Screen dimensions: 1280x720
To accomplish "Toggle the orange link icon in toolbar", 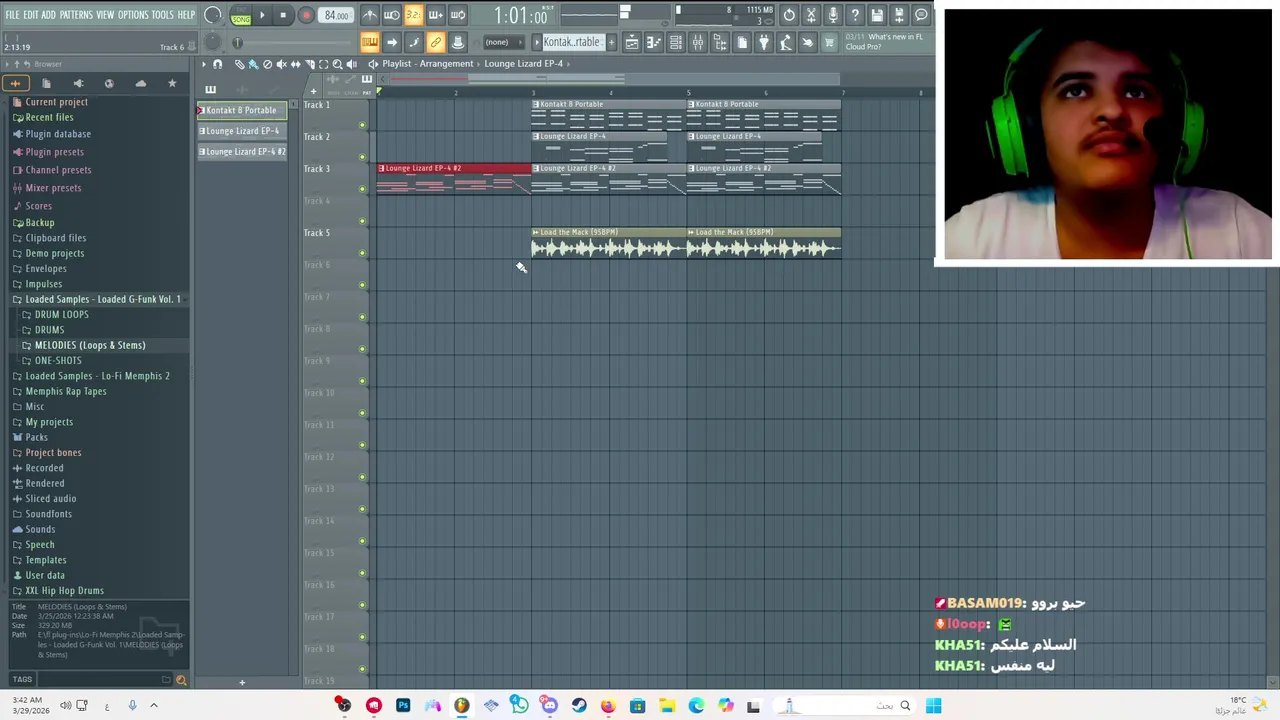I will [x=435, y=42].
